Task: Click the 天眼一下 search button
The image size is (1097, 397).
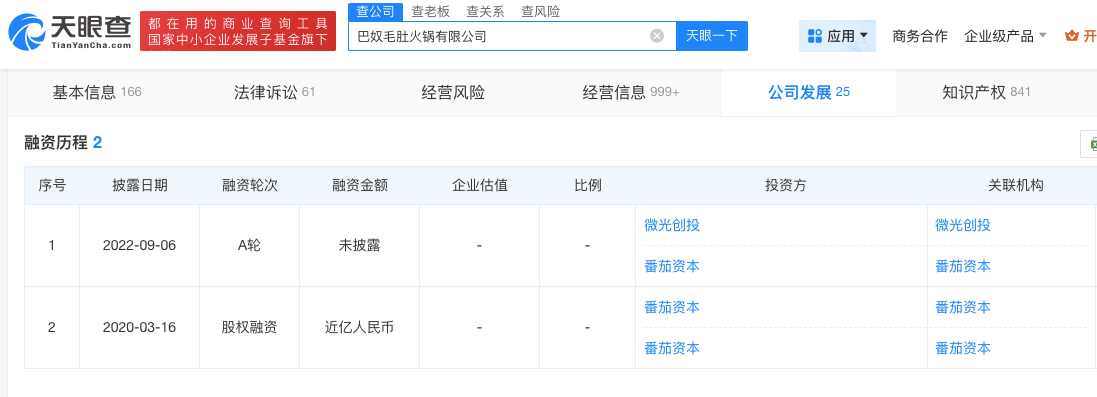Action: tap(712, 36)
